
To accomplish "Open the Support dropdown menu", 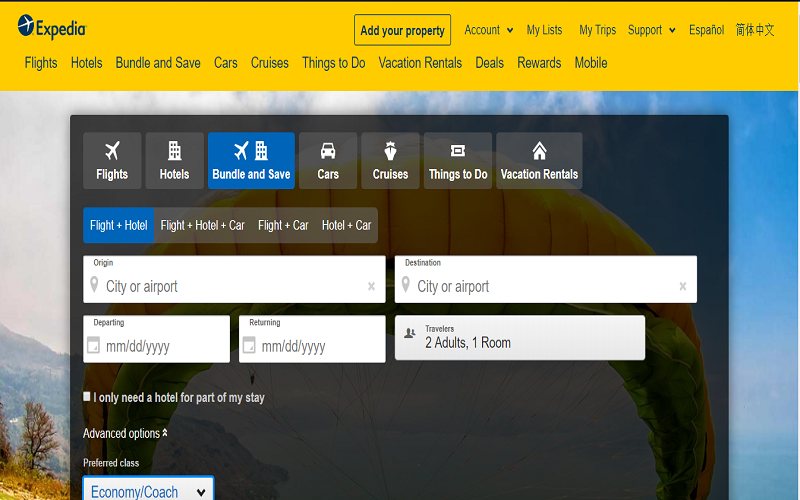I will (652, 30).
